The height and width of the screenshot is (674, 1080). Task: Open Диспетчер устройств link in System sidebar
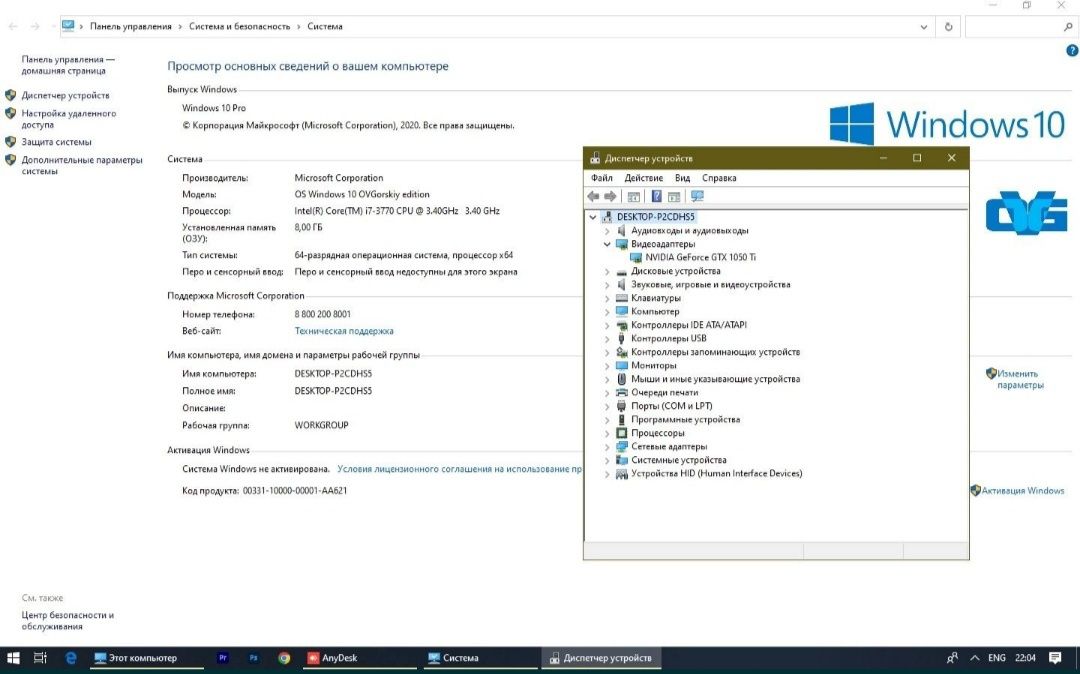[x=65, y=96]
